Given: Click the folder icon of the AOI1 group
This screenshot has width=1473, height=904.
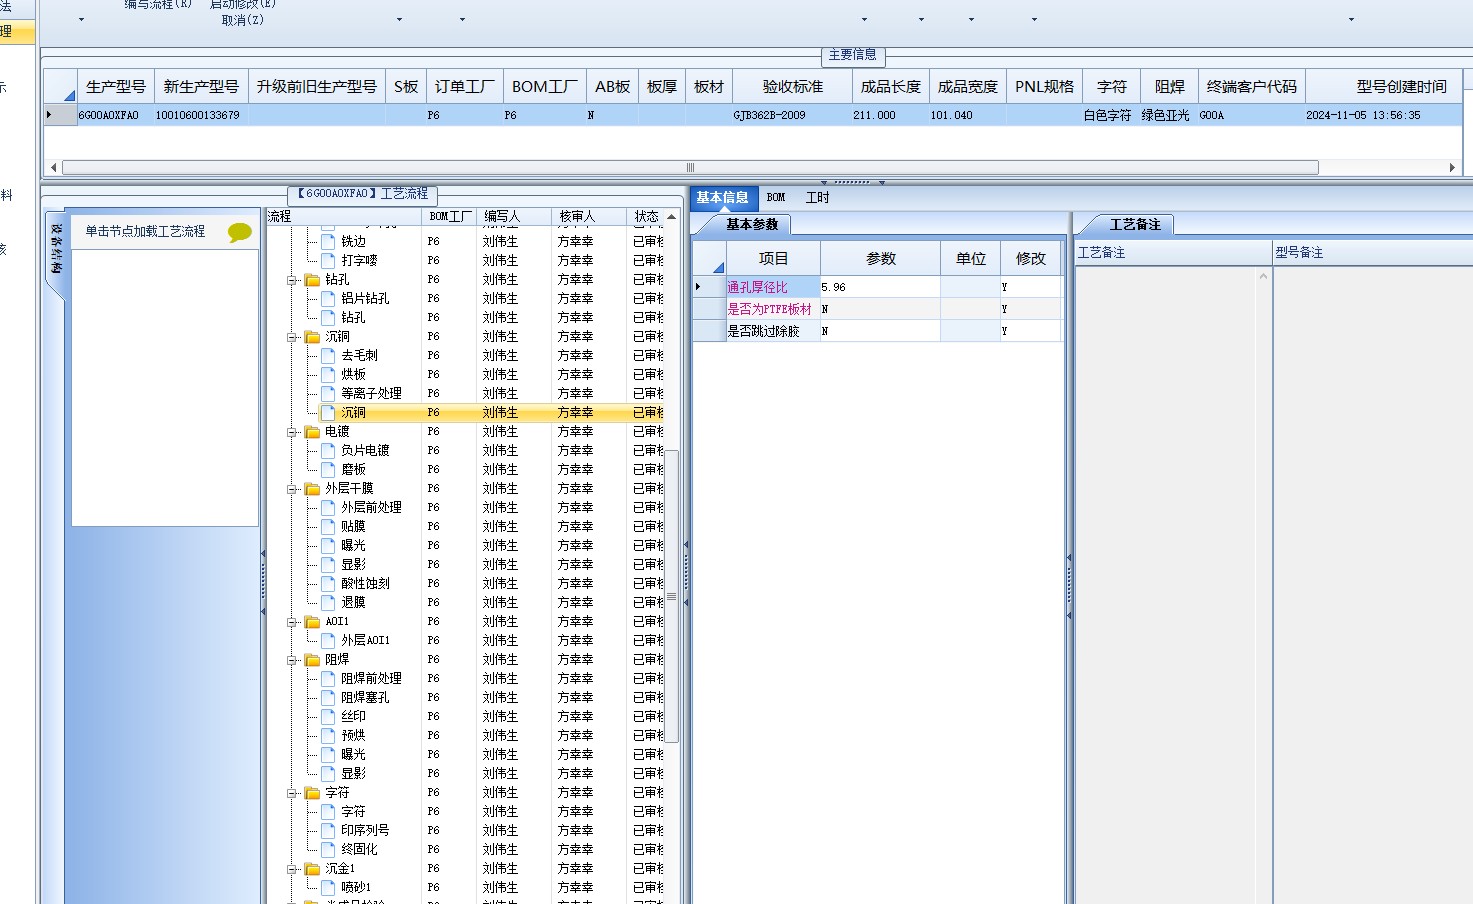Looking at the screenshot, I should pyautogui.click(x=312, y=622).
